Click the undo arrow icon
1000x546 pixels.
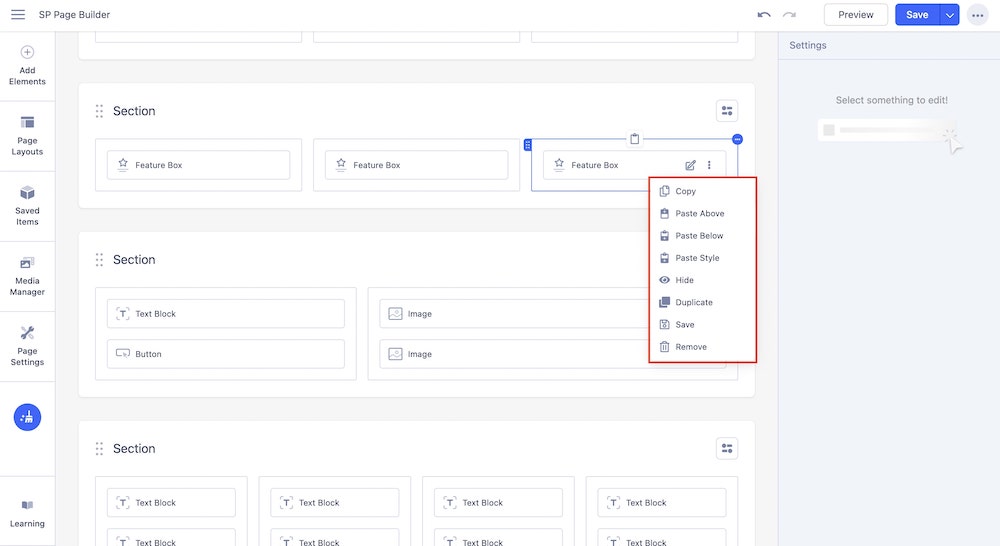pyautogui.click(x=764, y=15)
